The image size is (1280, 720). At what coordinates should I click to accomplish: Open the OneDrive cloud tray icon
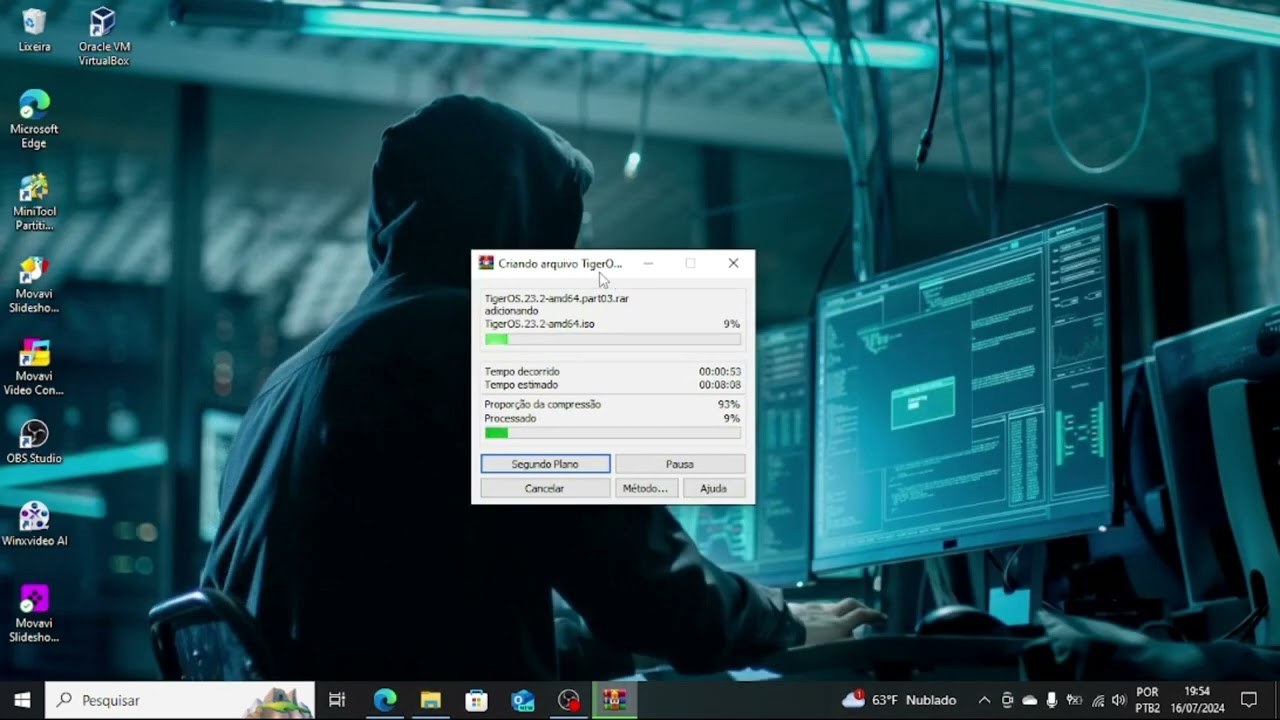(x=1029, y=700)
